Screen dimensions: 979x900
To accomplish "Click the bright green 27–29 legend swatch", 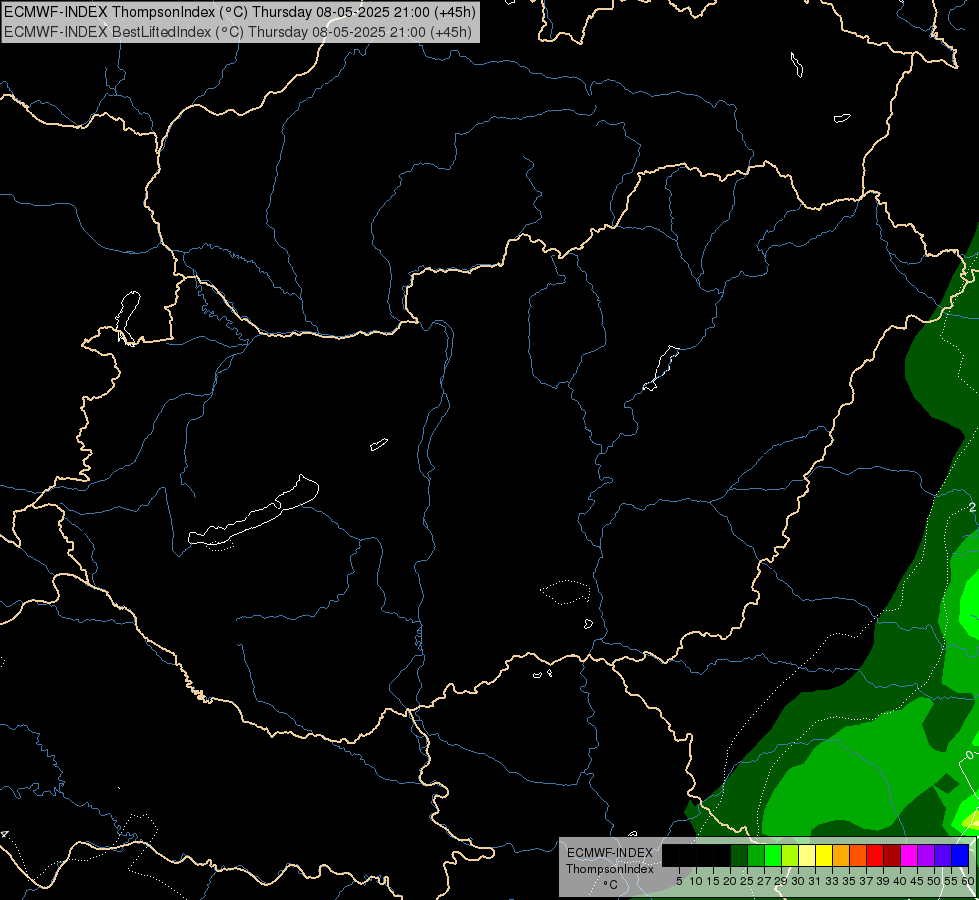I will [x=773, y=855].
